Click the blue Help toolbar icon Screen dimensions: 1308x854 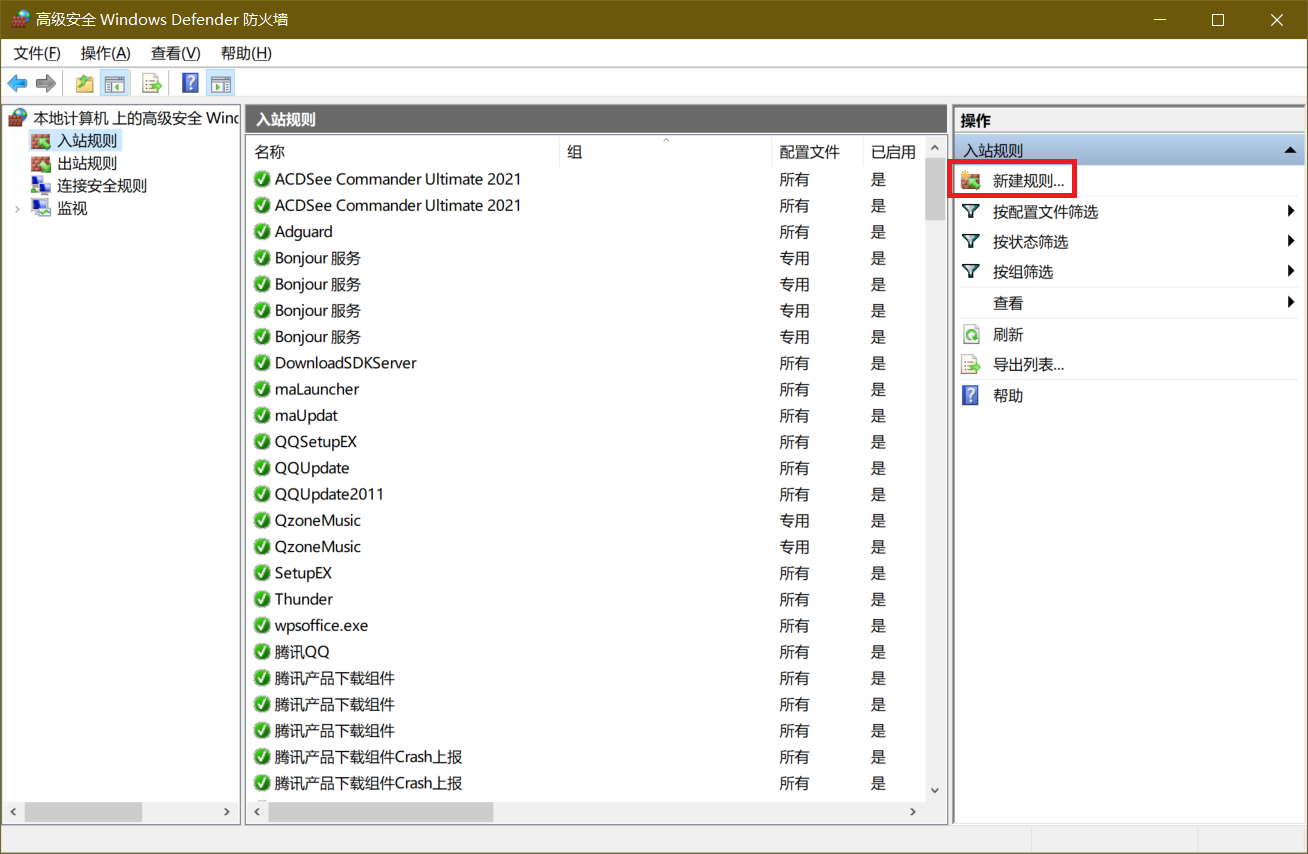tap(190, 83)
